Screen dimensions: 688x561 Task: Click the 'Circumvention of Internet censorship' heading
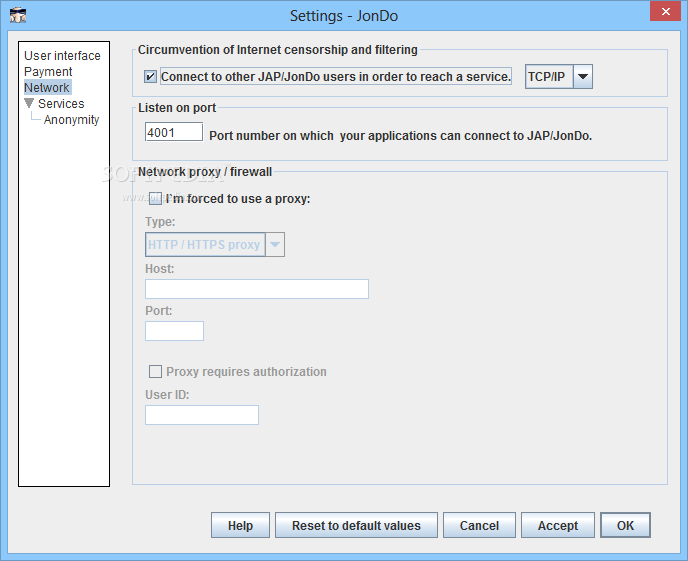(278, 50)
